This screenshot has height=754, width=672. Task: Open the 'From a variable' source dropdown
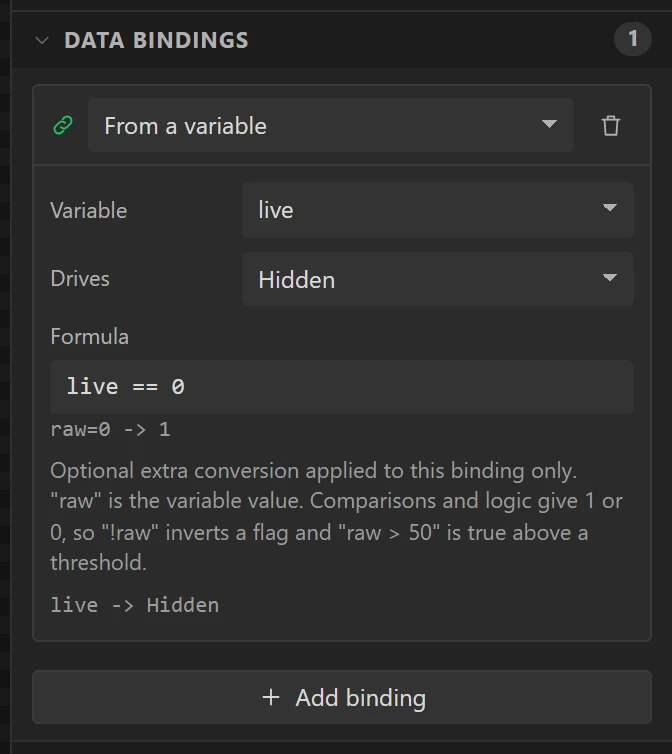tap(330, 126)
